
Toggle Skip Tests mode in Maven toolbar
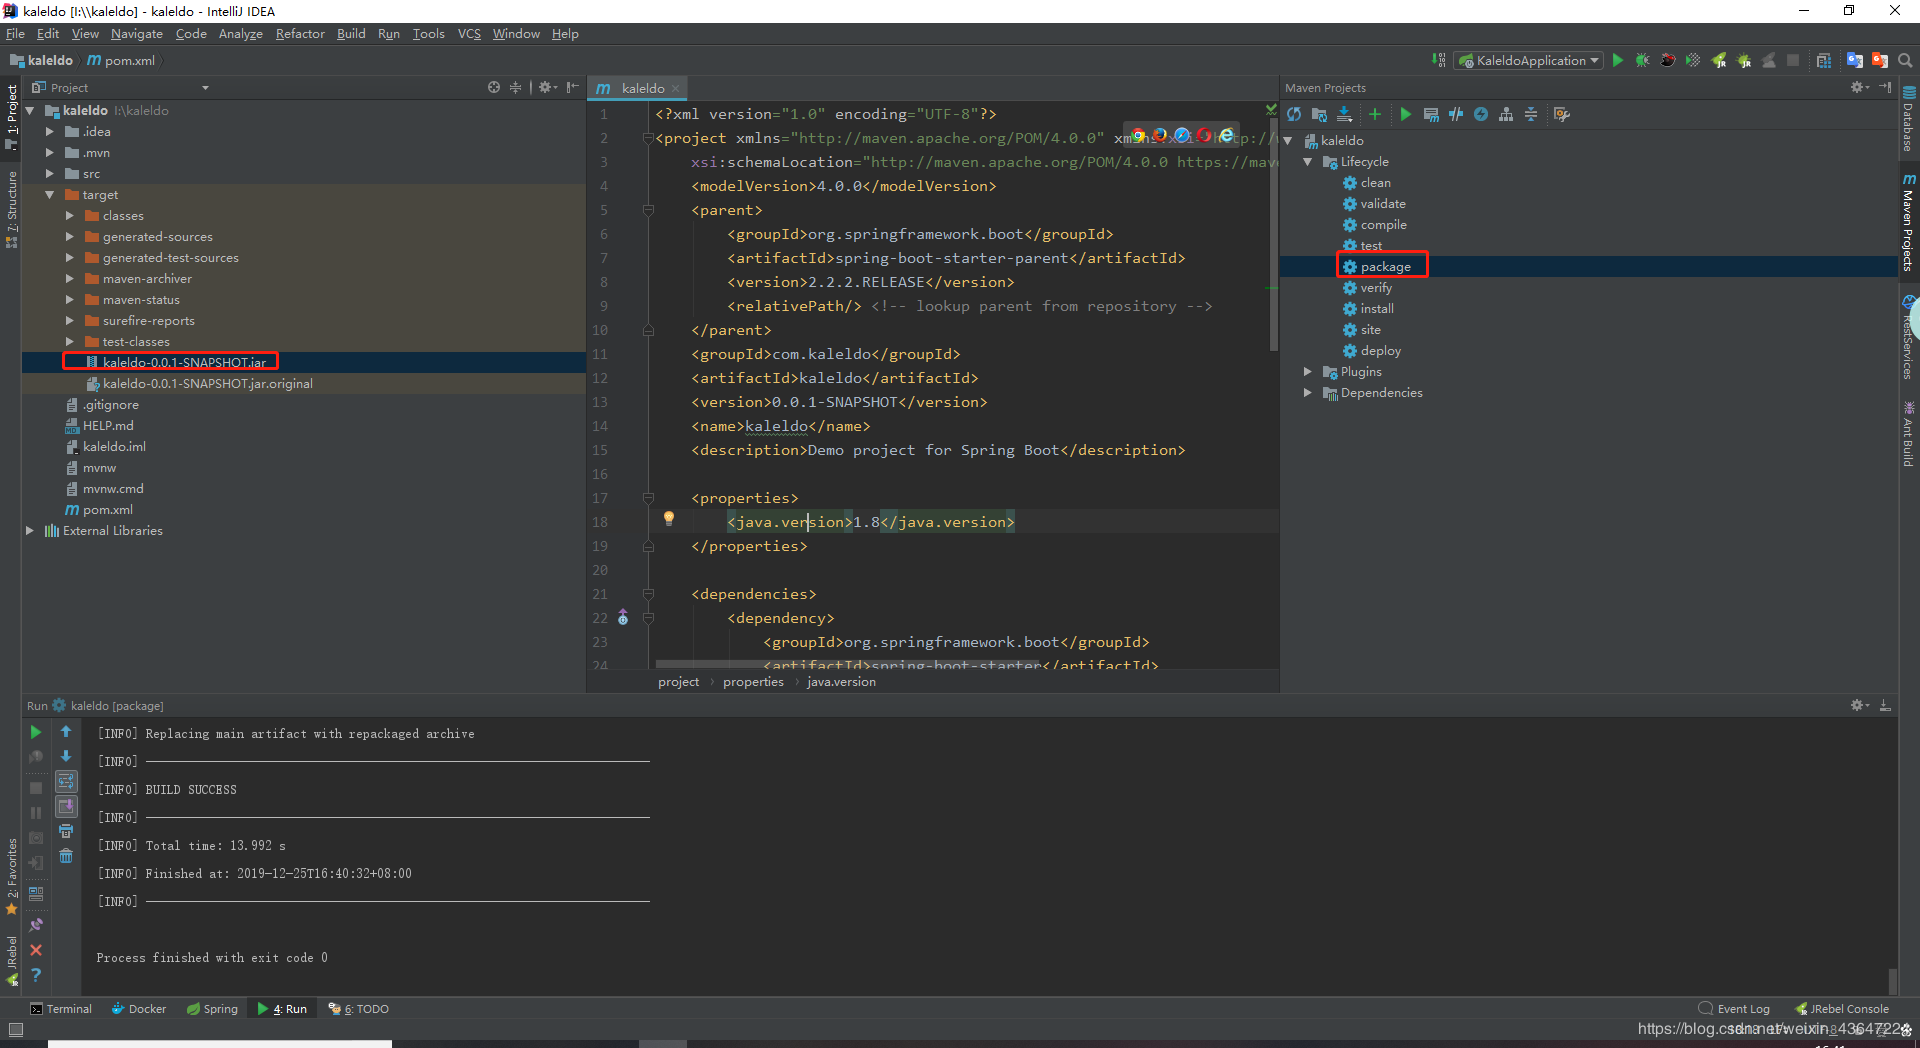coord(1481,115)
